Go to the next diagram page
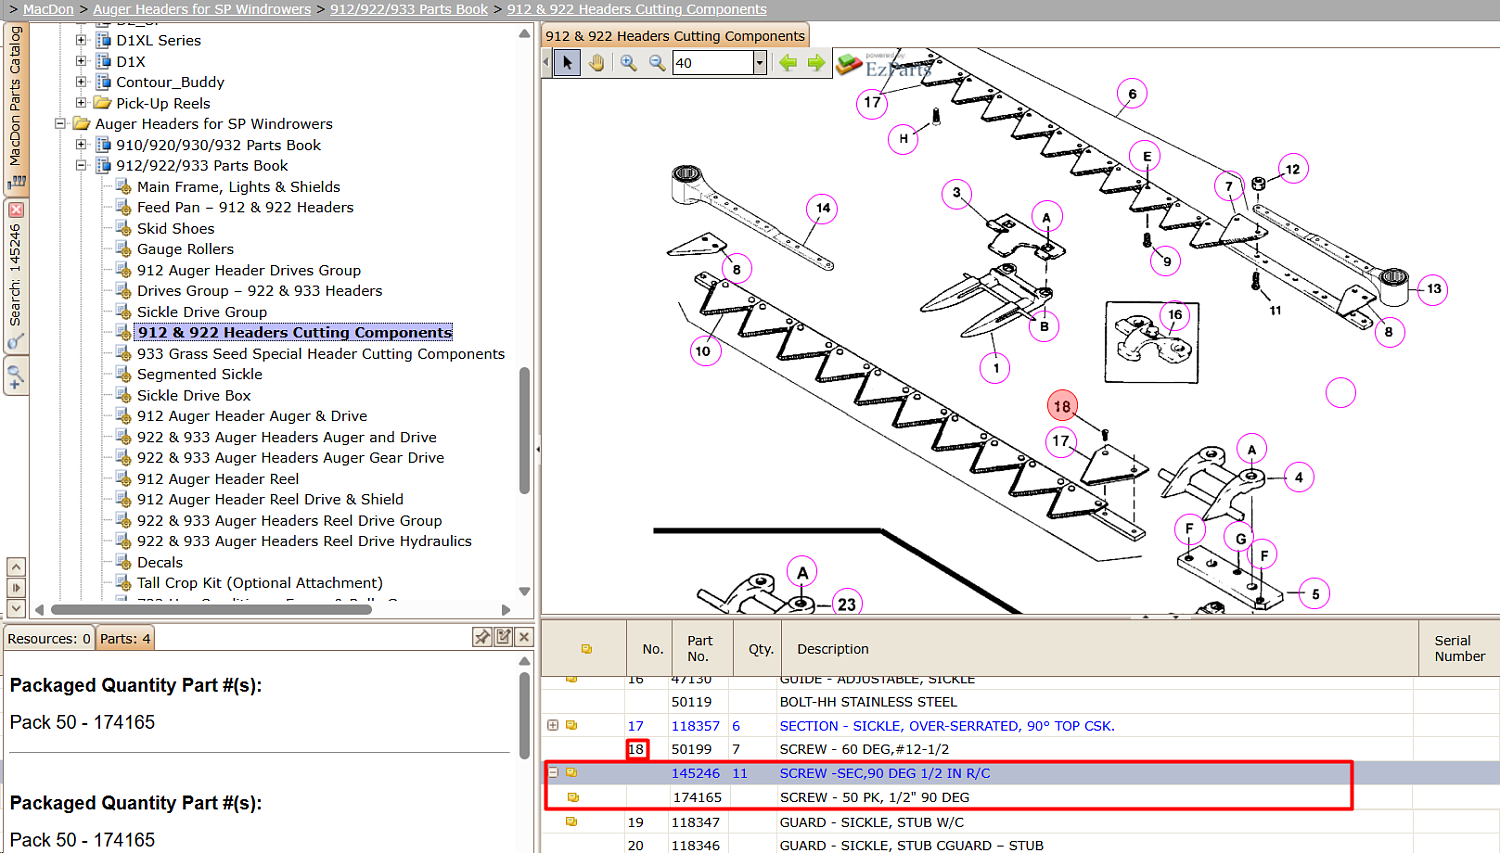This screenshot has width=1500, height=853. 816,63
